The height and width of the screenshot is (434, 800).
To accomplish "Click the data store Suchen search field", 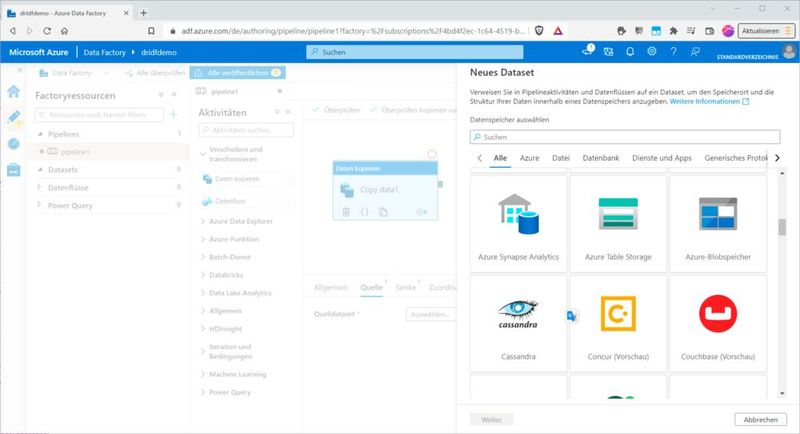I will point(625,136).
